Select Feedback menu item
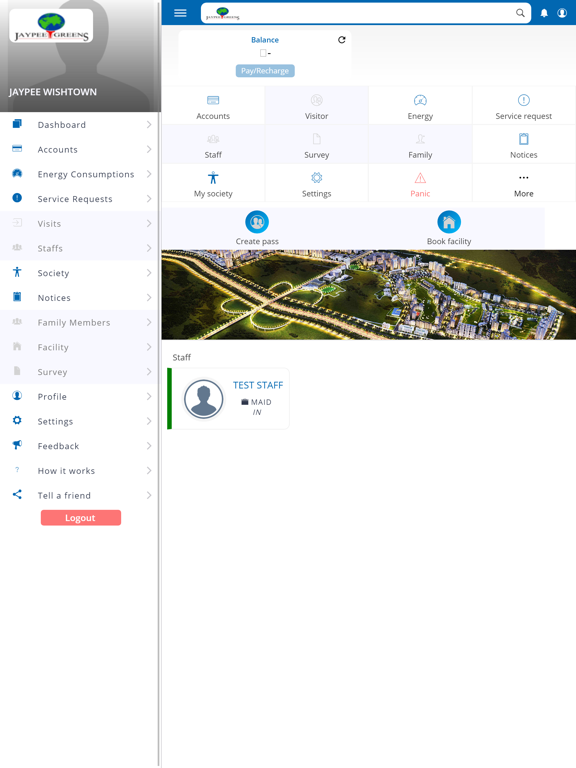The image size is (576, 768). 79,446
